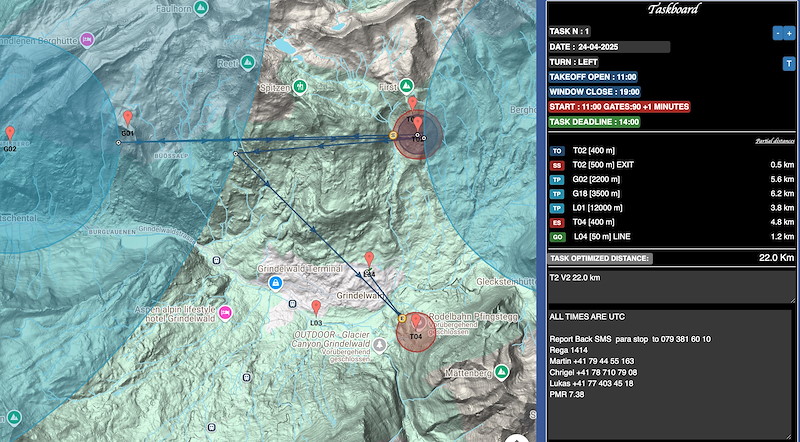Click the TASK N : 1 label
The width and height of the screenshot is (800, 442).
pos(569,32)
